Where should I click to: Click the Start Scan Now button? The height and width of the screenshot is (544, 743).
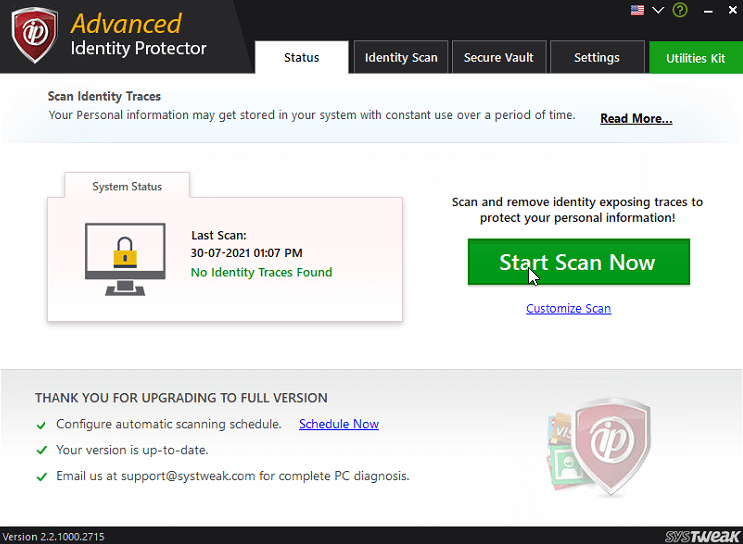click(579, 262)
